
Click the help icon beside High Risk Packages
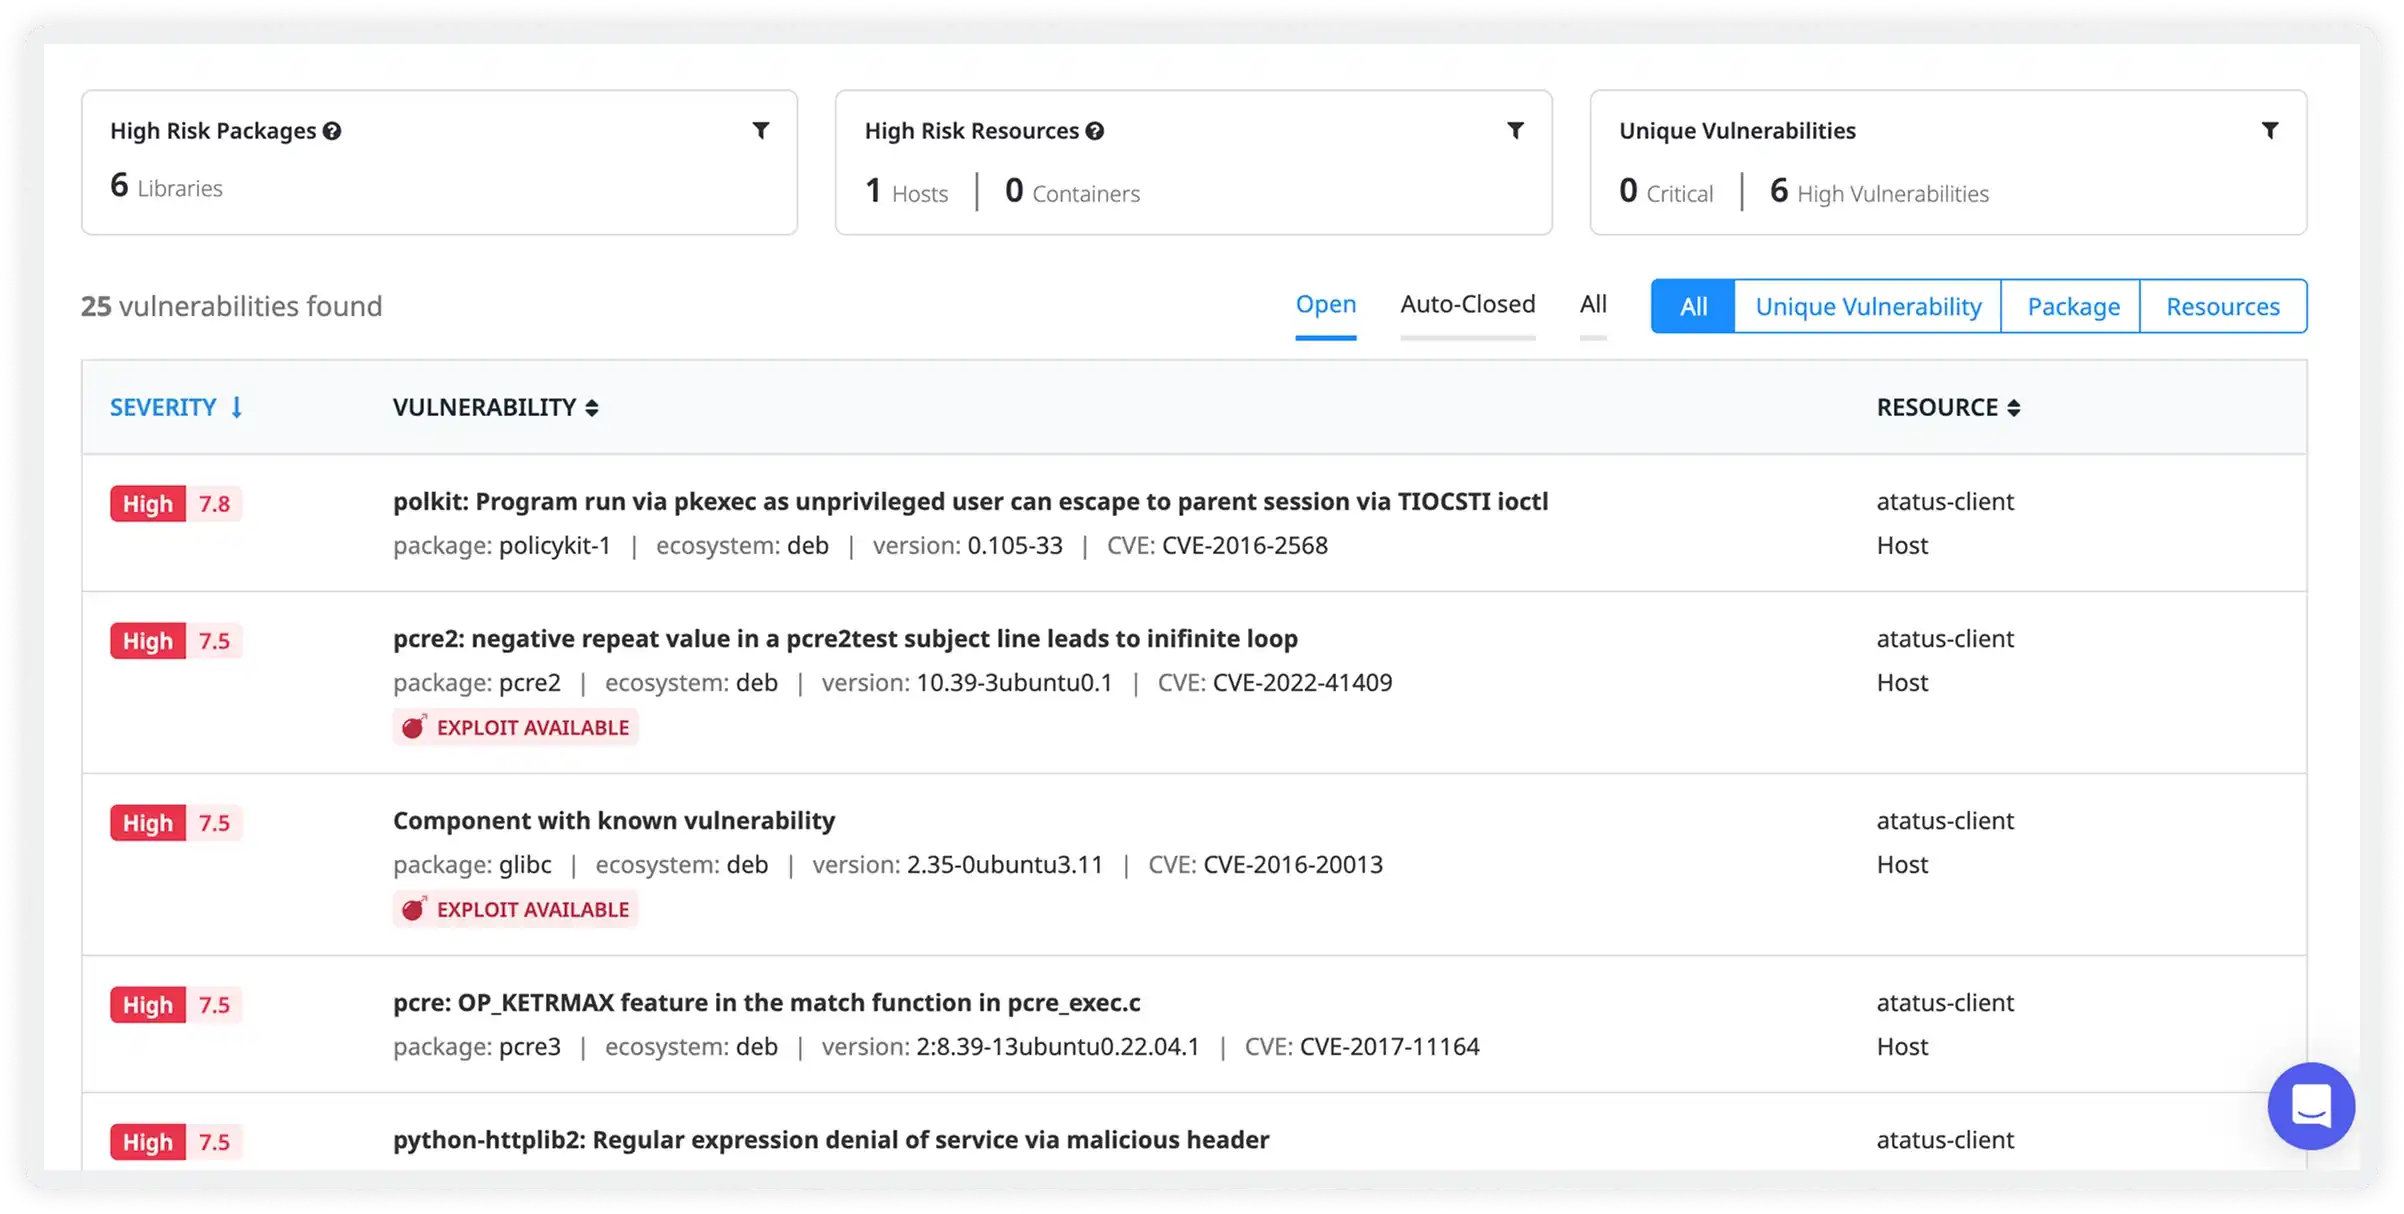pyautogui.click(x=332, y=131)
